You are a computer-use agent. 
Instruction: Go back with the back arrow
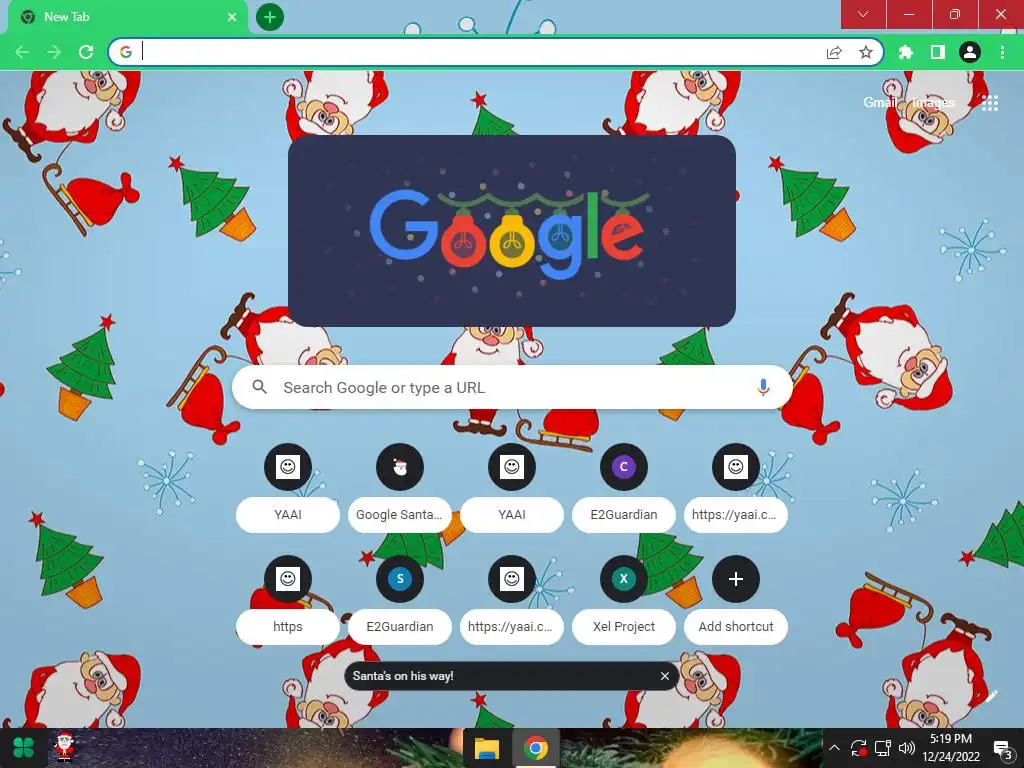click(x=22, y=52)
